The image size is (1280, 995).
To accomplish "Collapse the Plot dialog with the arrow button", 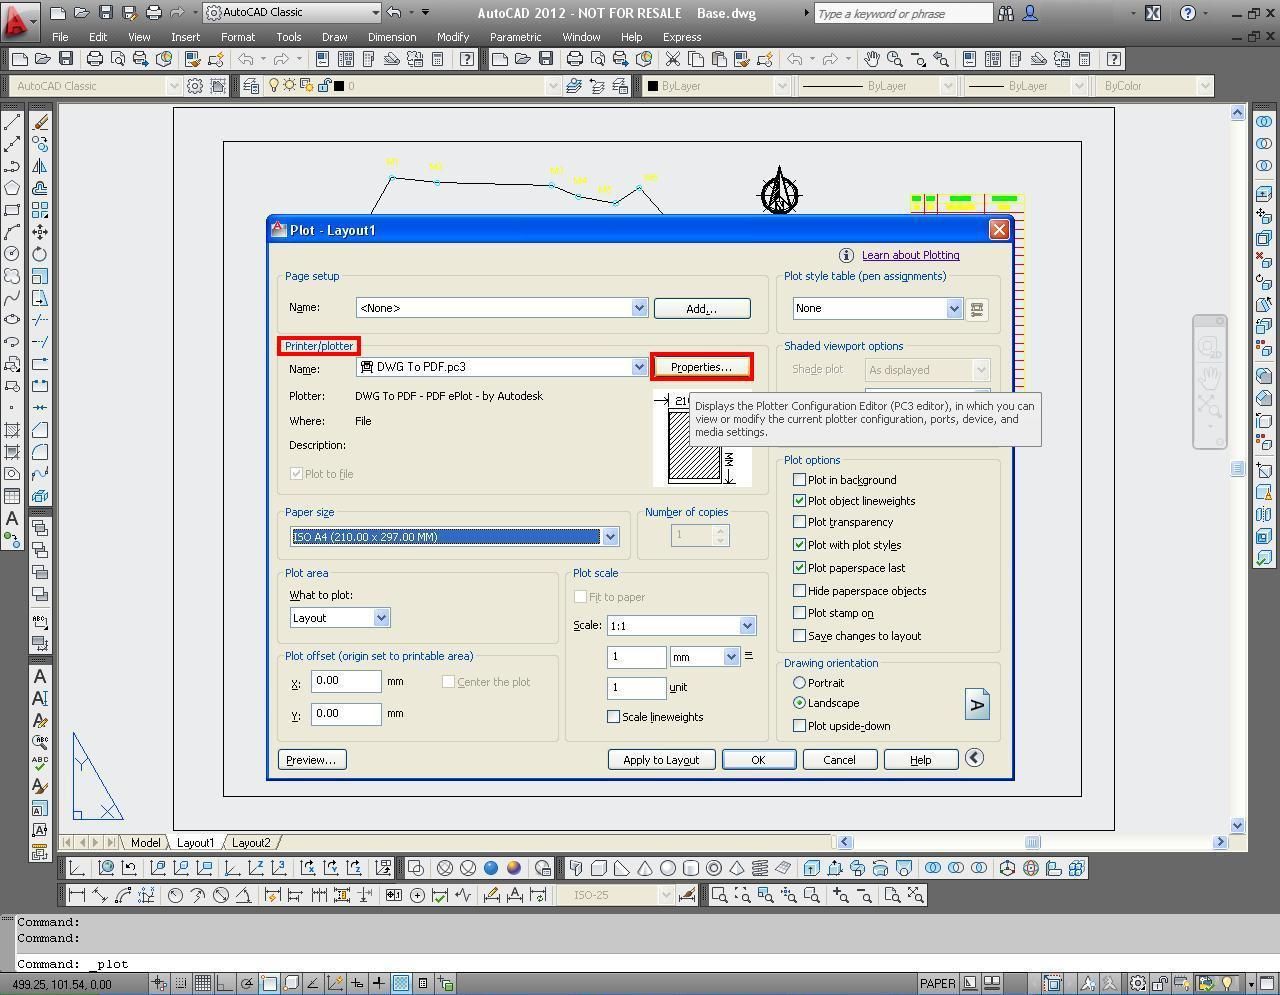I will [974, 758].
